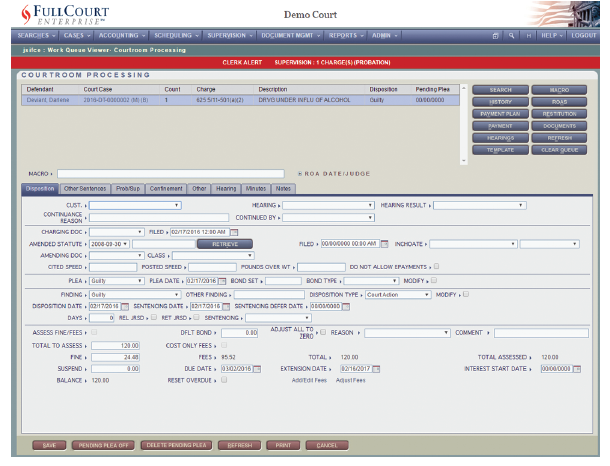Click the Delete Pending Plea button
This screenshot has height=466, width=610.
(176, 445)
